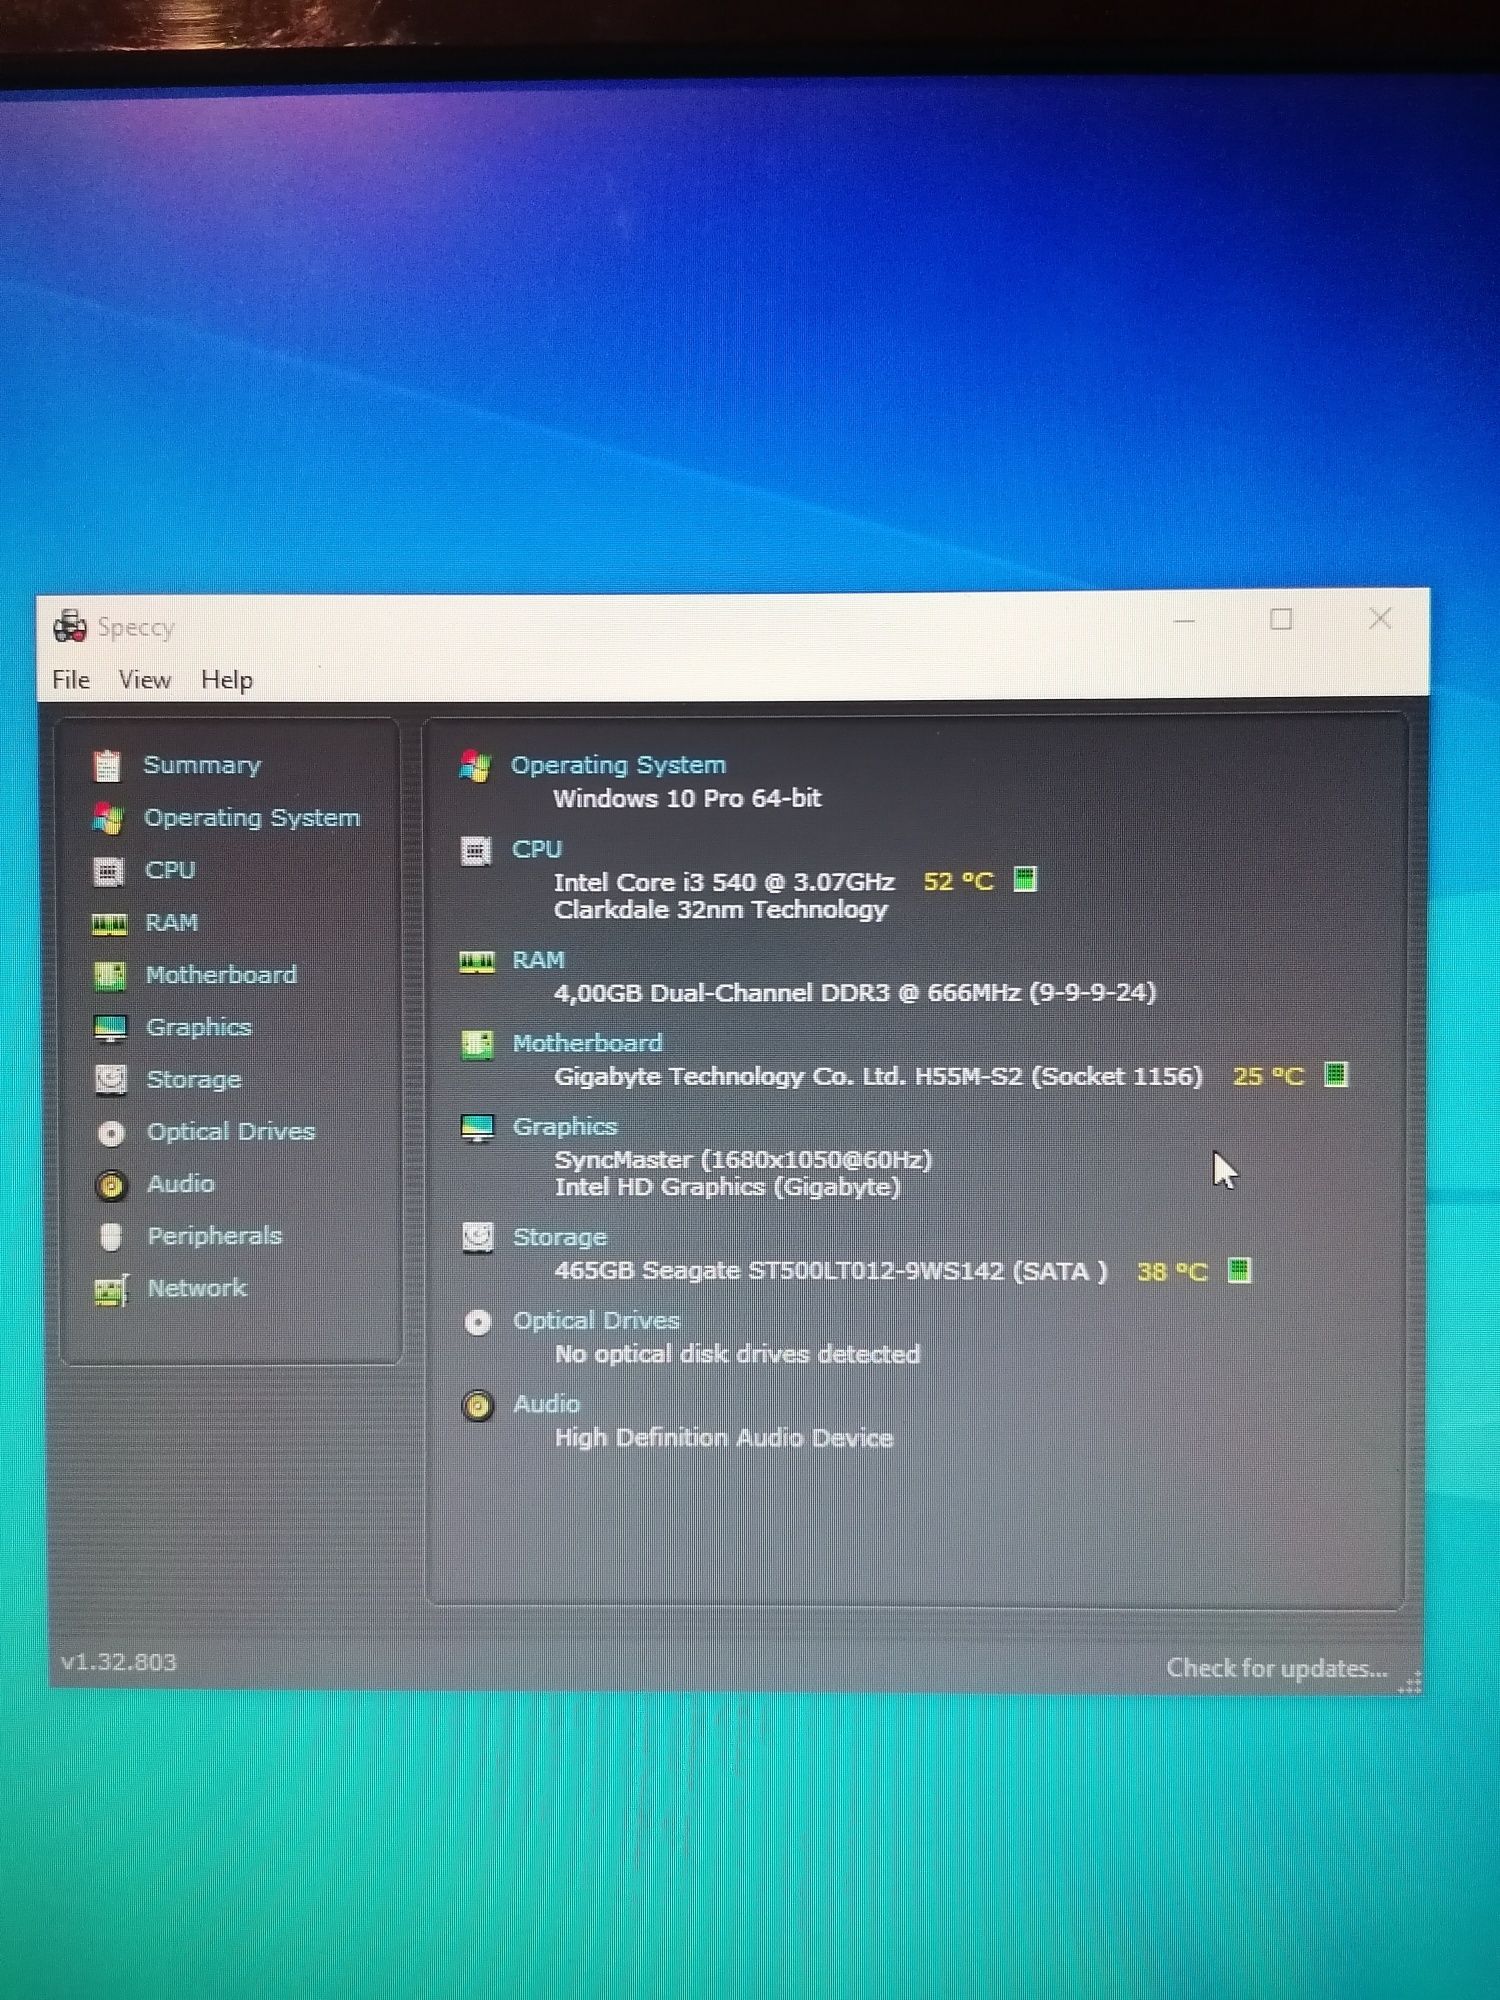Screen dimensions: 1500x2000
Task: Click the Network card icon in sidebar
Action: pyautogui.click(x=111, y=1290)
